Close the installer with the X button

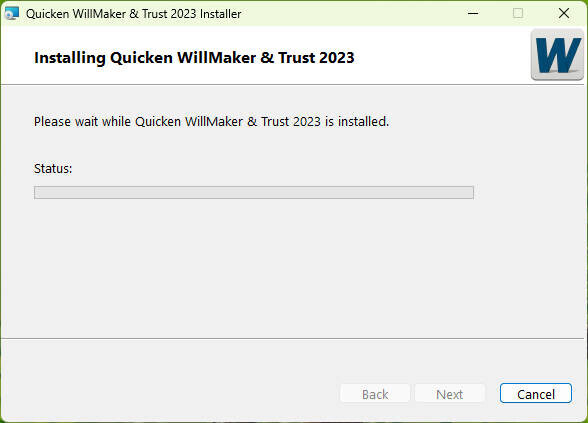coord(564,14)
